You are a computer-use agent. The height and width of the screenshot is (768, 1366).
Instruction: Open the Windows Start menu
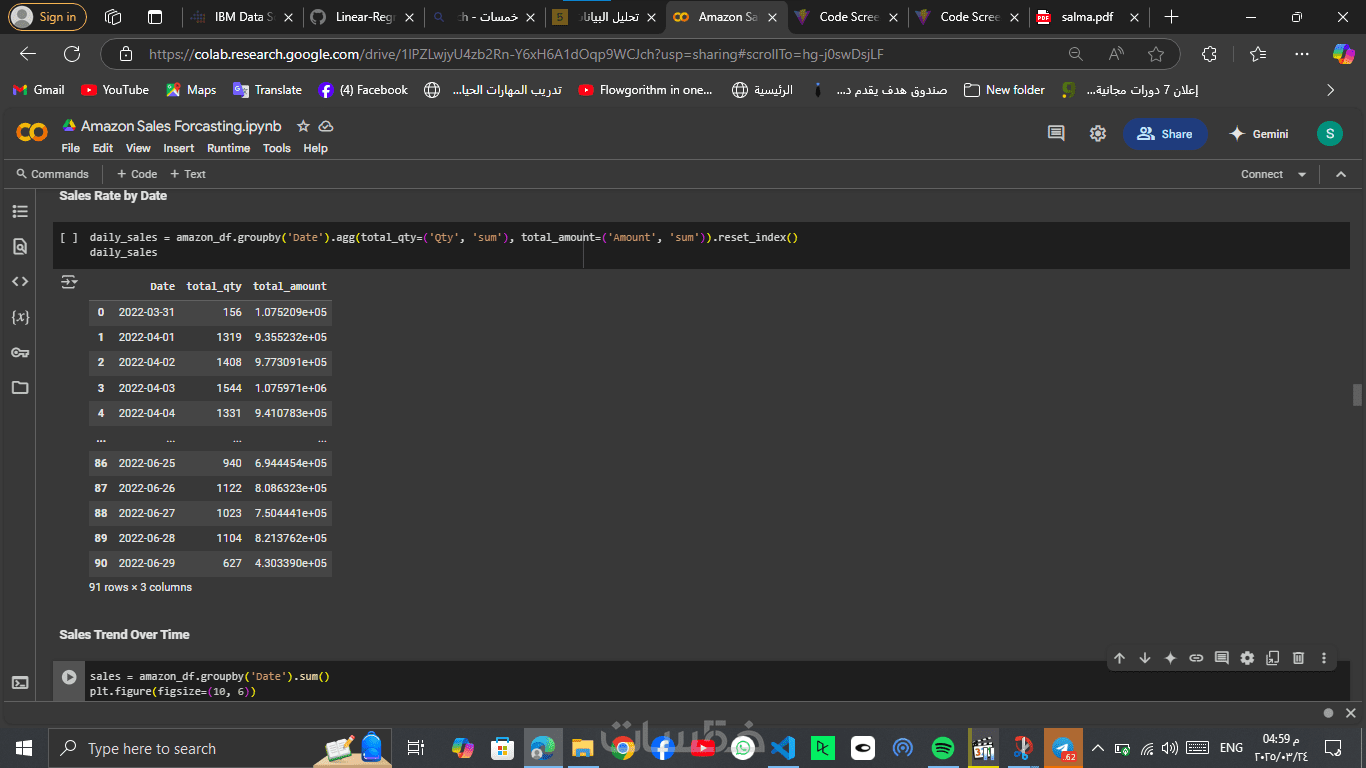(24, 748)
